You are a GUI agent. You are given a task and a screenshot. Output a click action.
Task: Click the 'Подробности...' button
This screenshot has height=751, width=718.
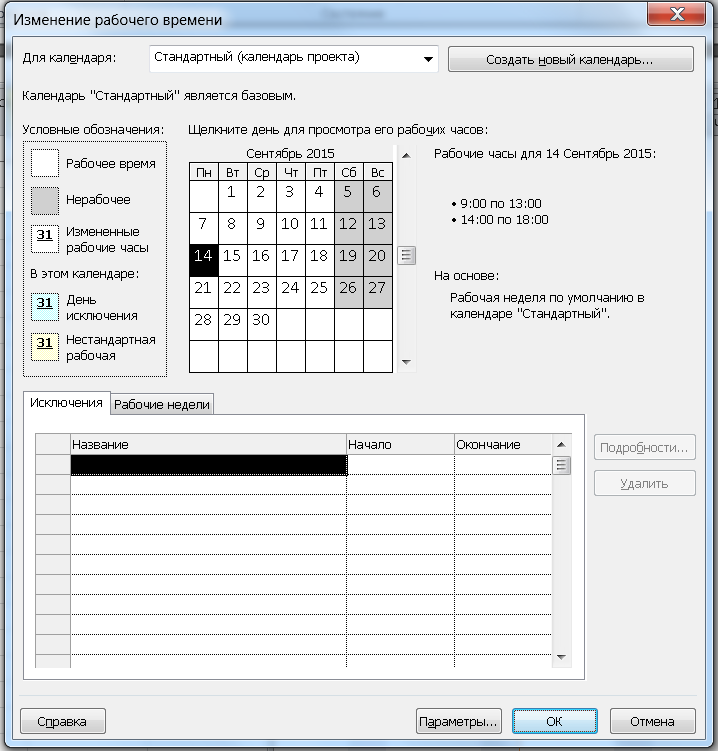point(644,447)
